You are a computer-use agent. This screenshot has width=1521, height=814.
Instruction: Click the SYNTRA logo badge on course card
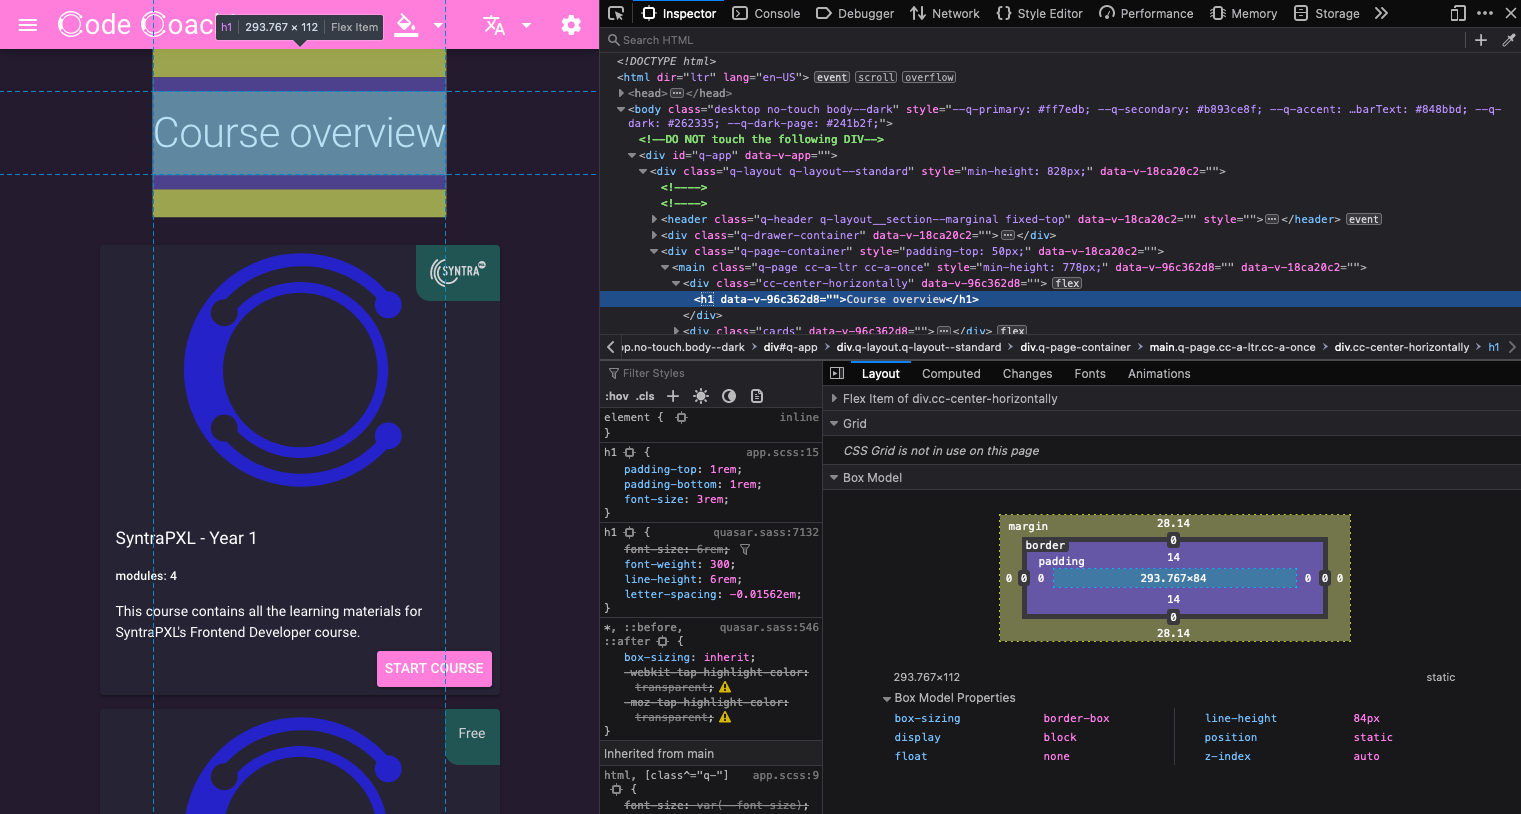coord(458,272)
